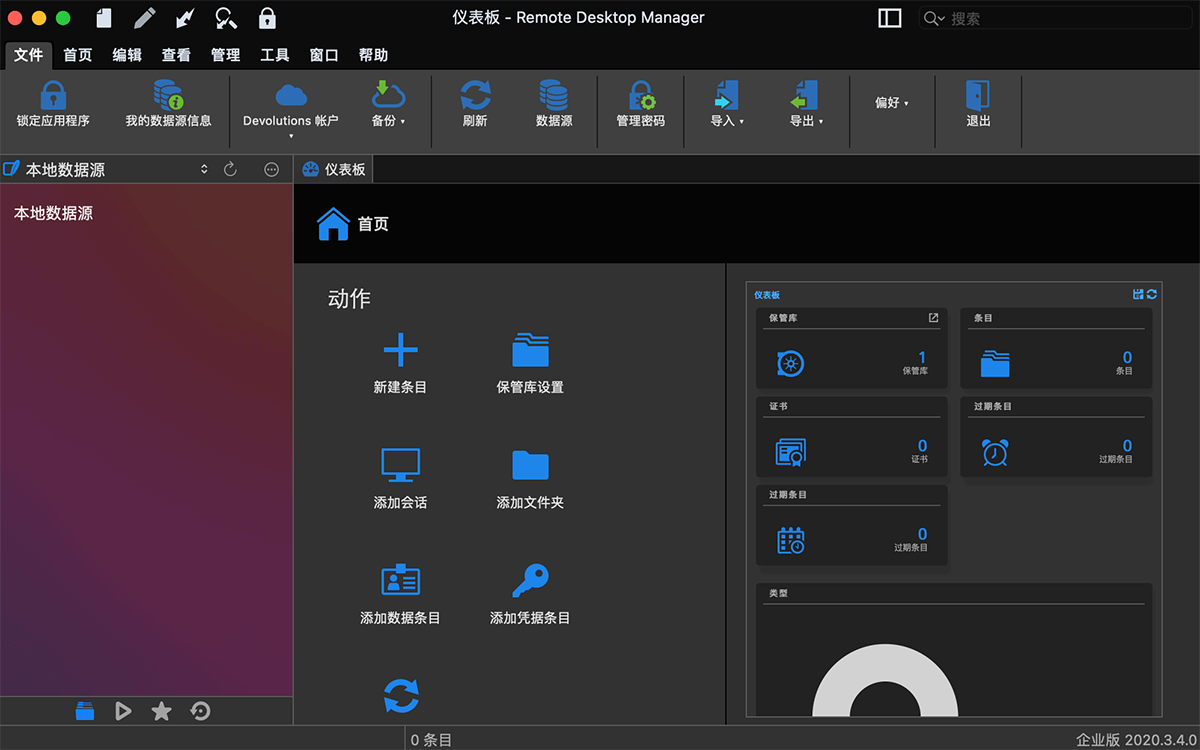This screenshot has height=750, width=1200.
Task: Open the 保管库 card external link icon
Action: pyautogui.click(x=933, y=318)
